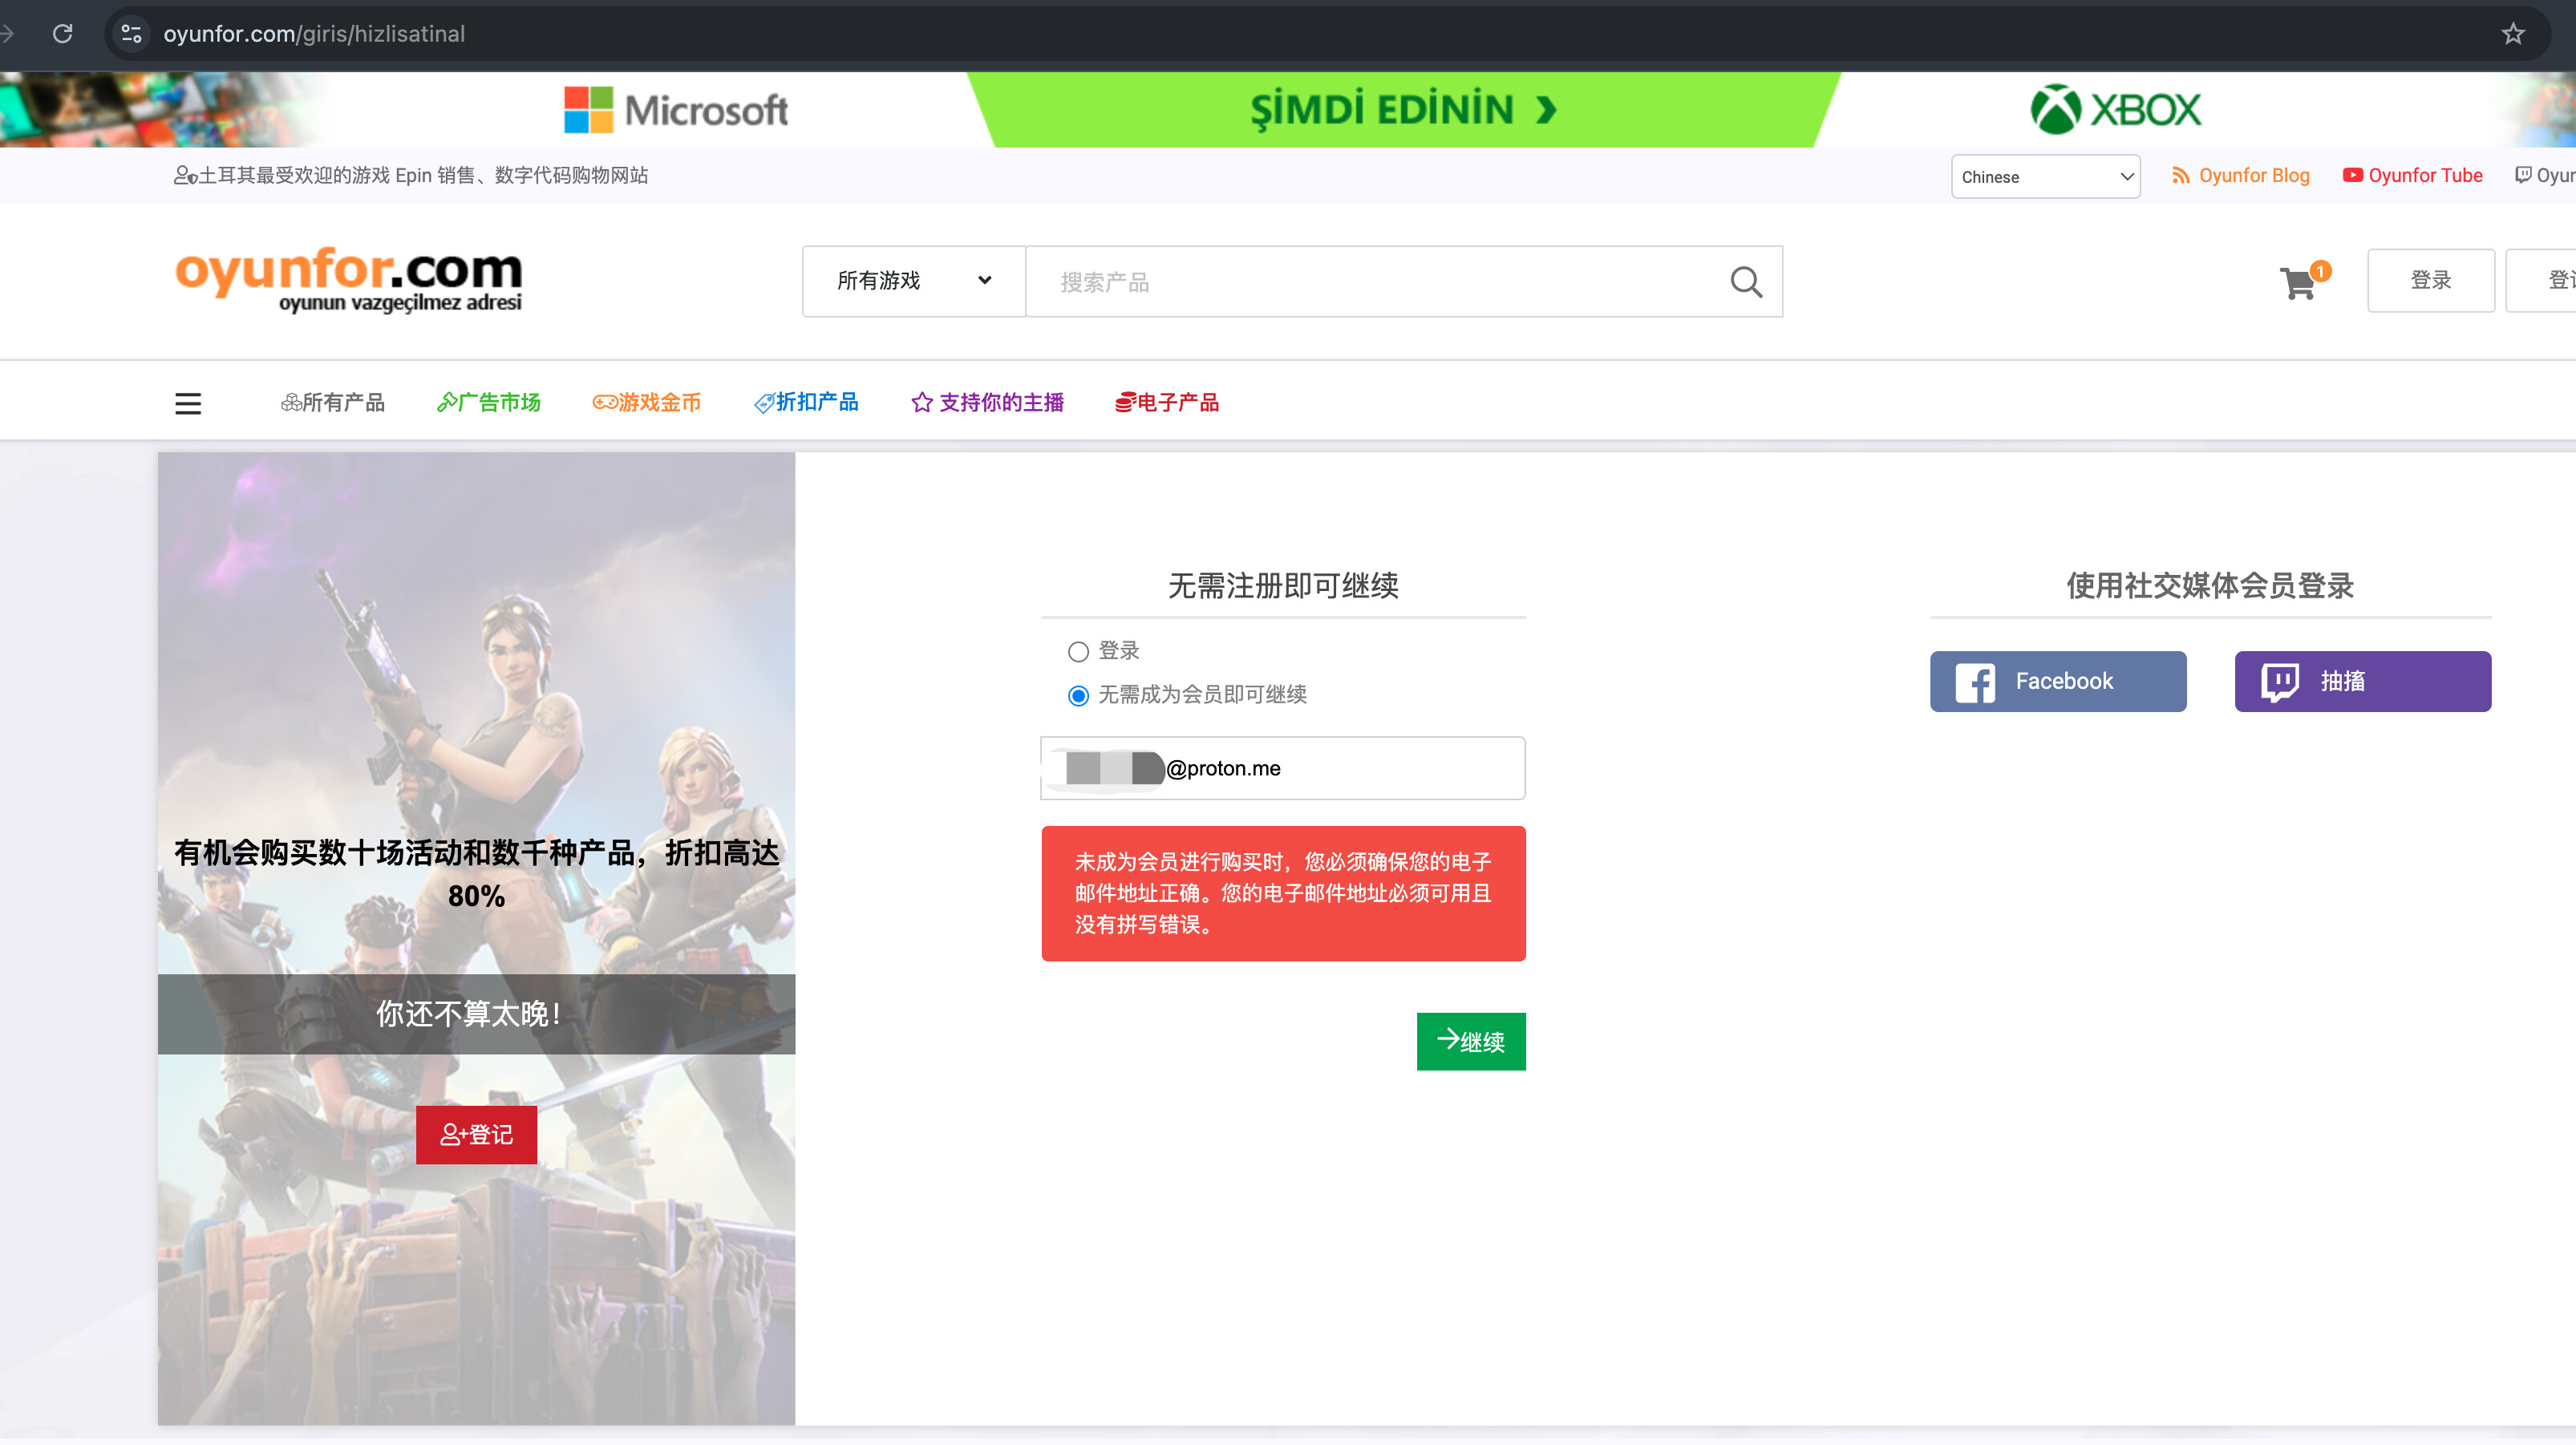This screenshot has height=1445, width=2576.
Task: Click the green 继续 button
Action: pyautogui.click(x=1471, y=1042)
